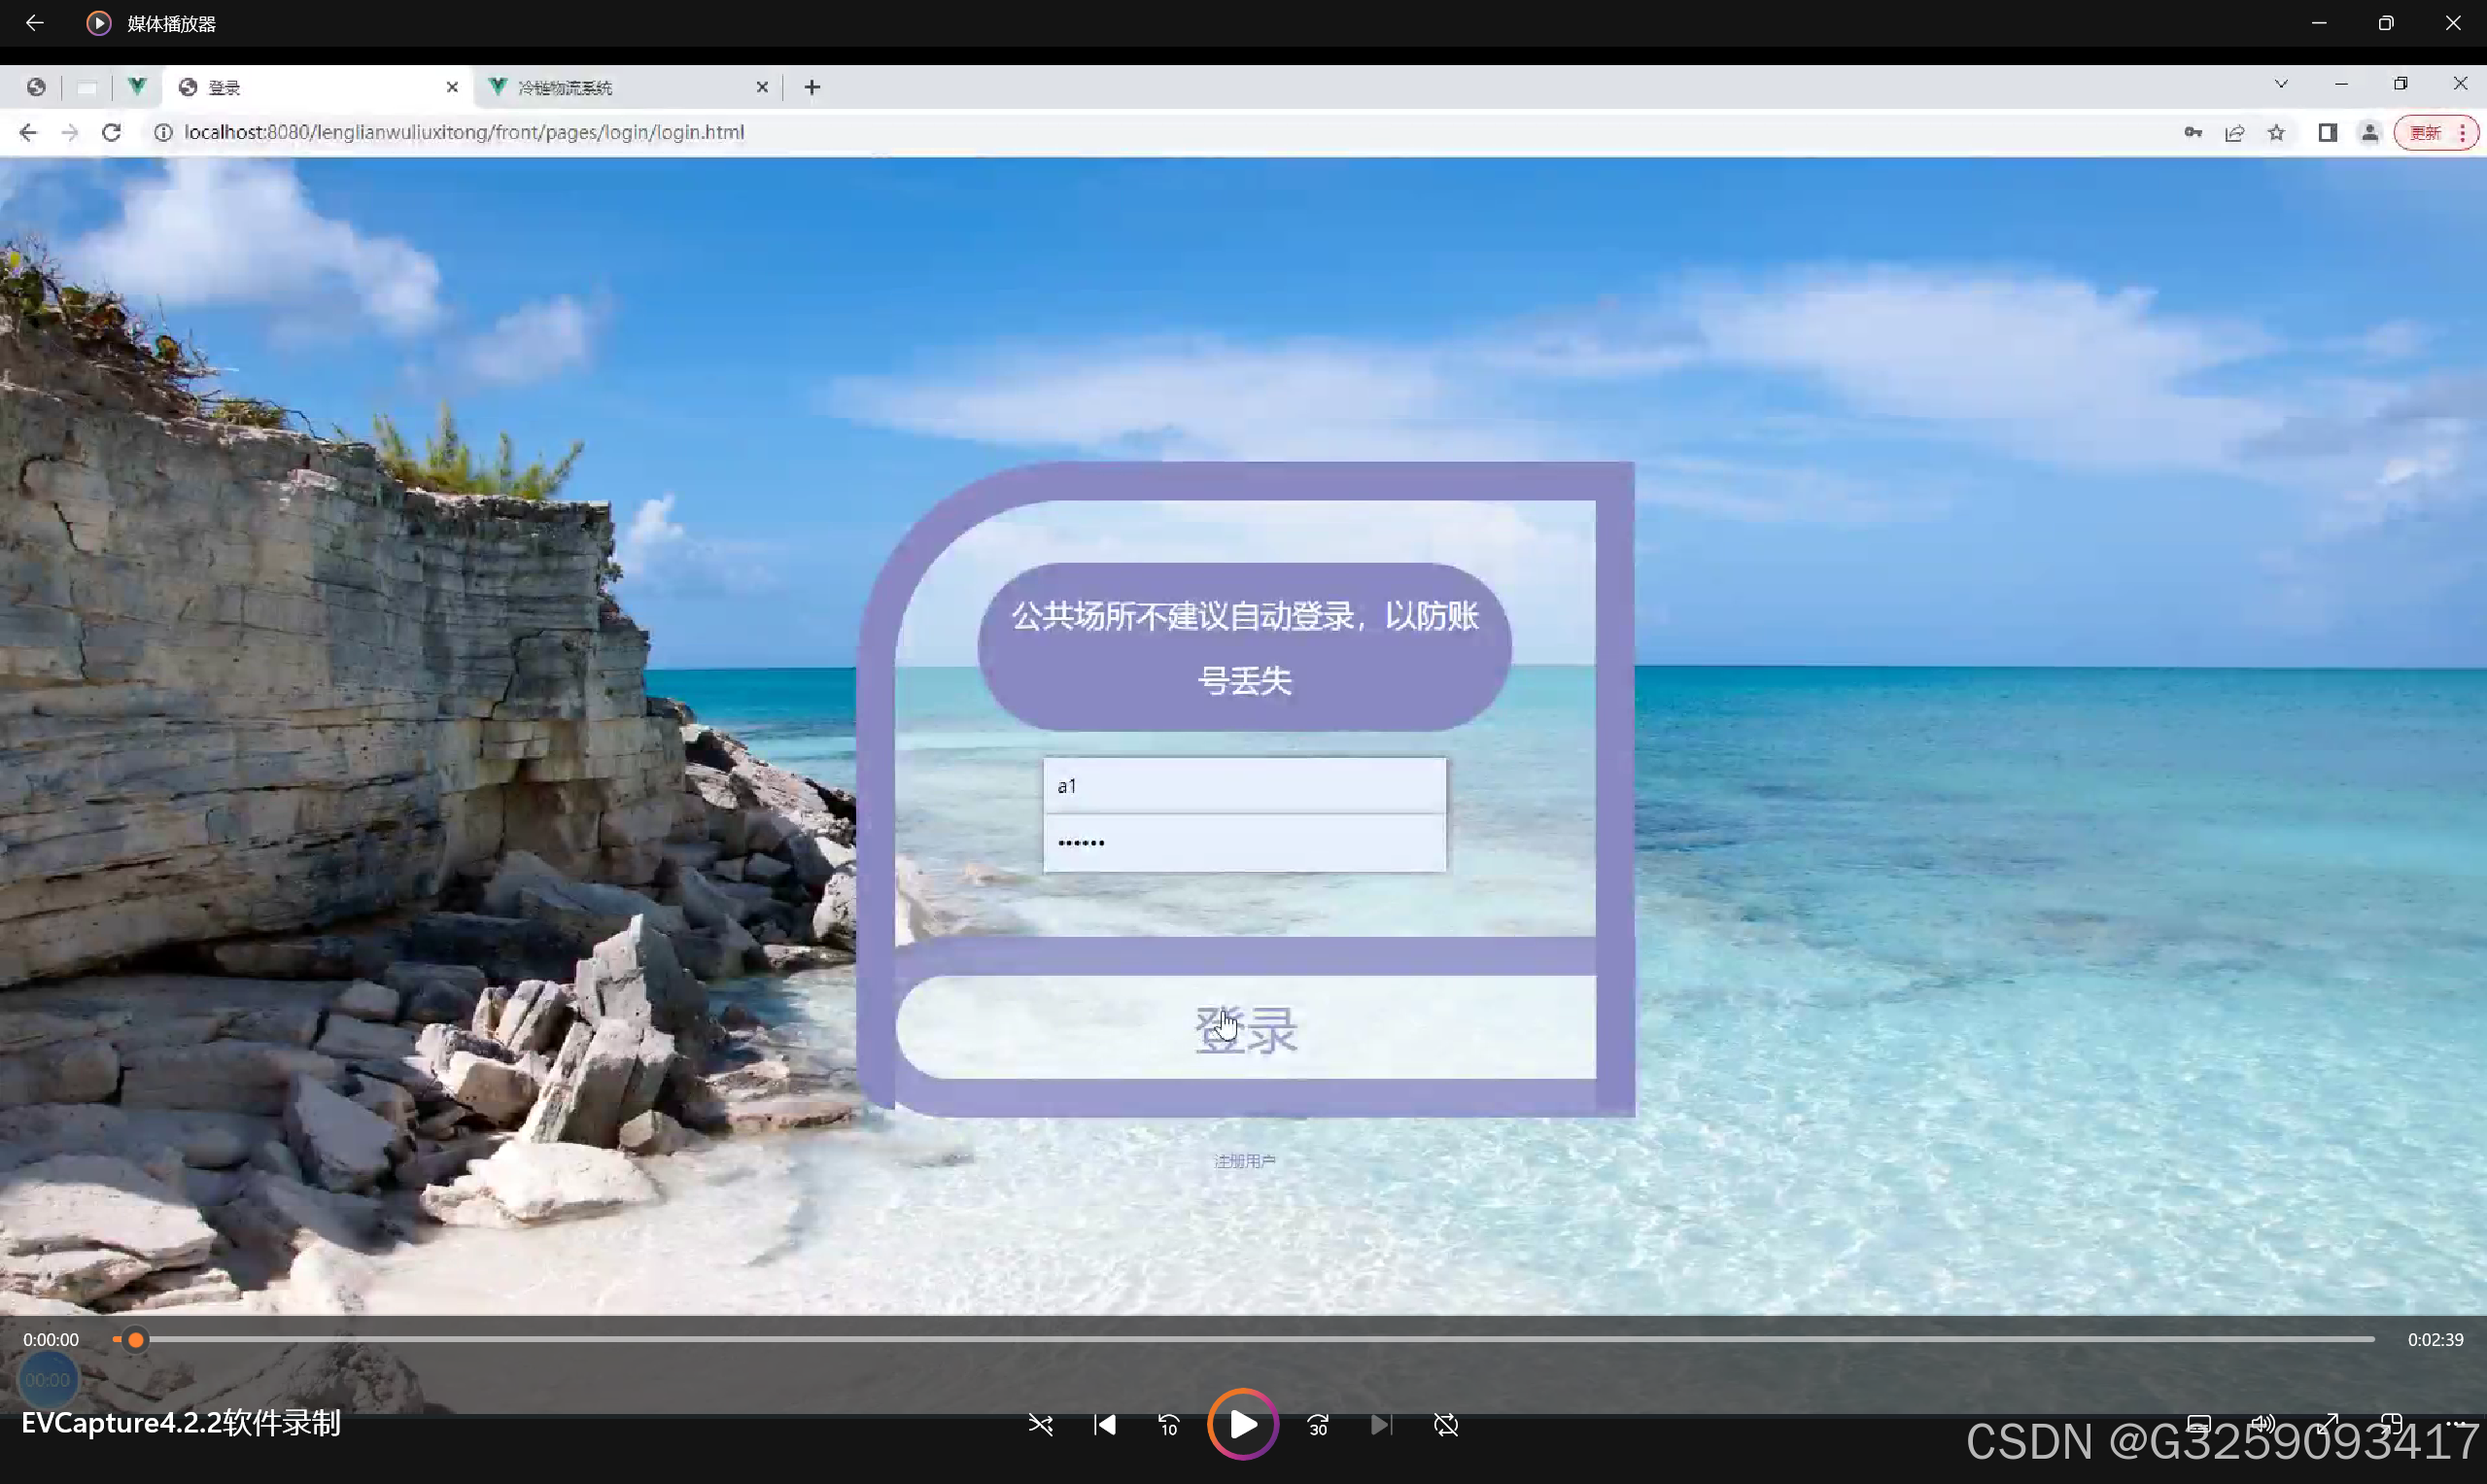Open the globe-icon pinned browser tab
This screenshot has width=2487, height=1484.
click(36, 87)
